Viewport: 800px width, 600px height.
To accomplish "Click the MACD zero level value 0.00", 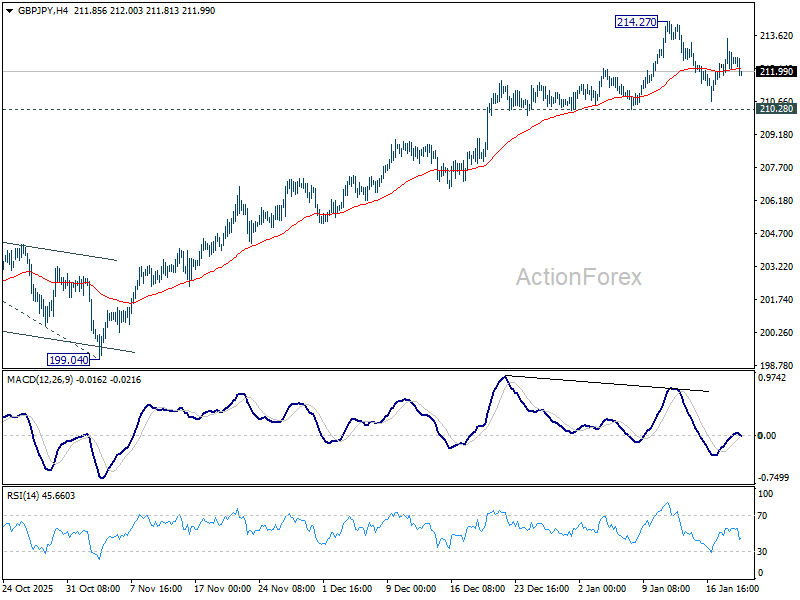I will click(x=767, y=435).
